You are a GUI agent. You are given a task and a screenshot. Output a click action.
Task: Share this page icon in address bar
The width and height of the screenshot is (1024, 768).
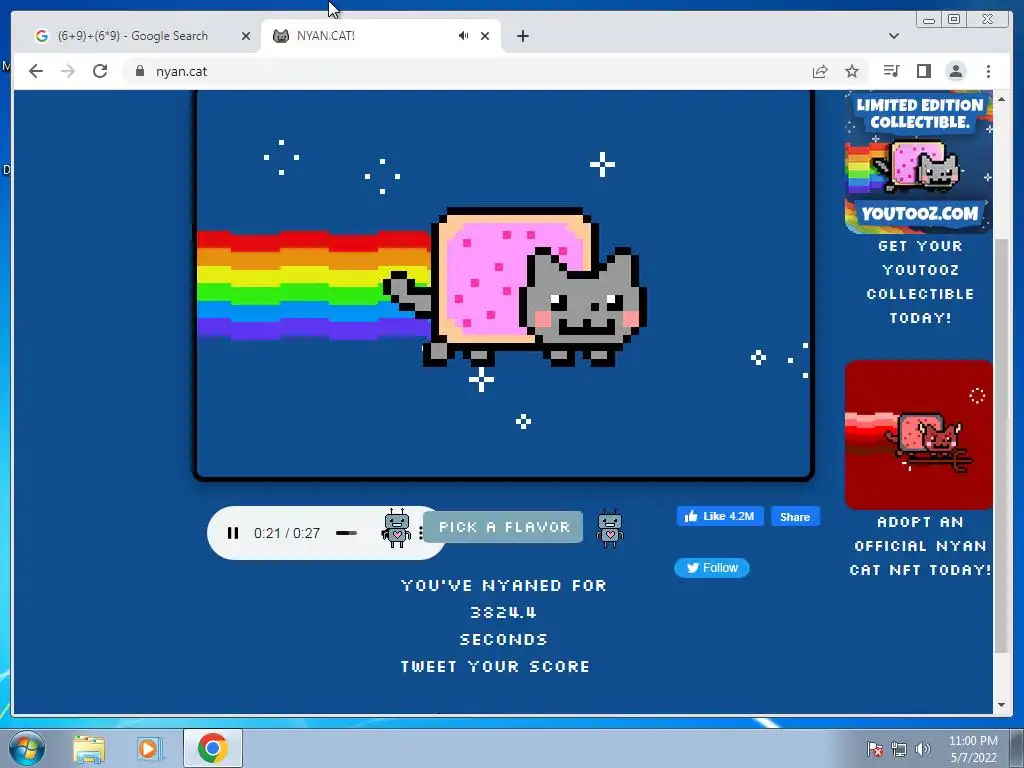coord(820,71)
